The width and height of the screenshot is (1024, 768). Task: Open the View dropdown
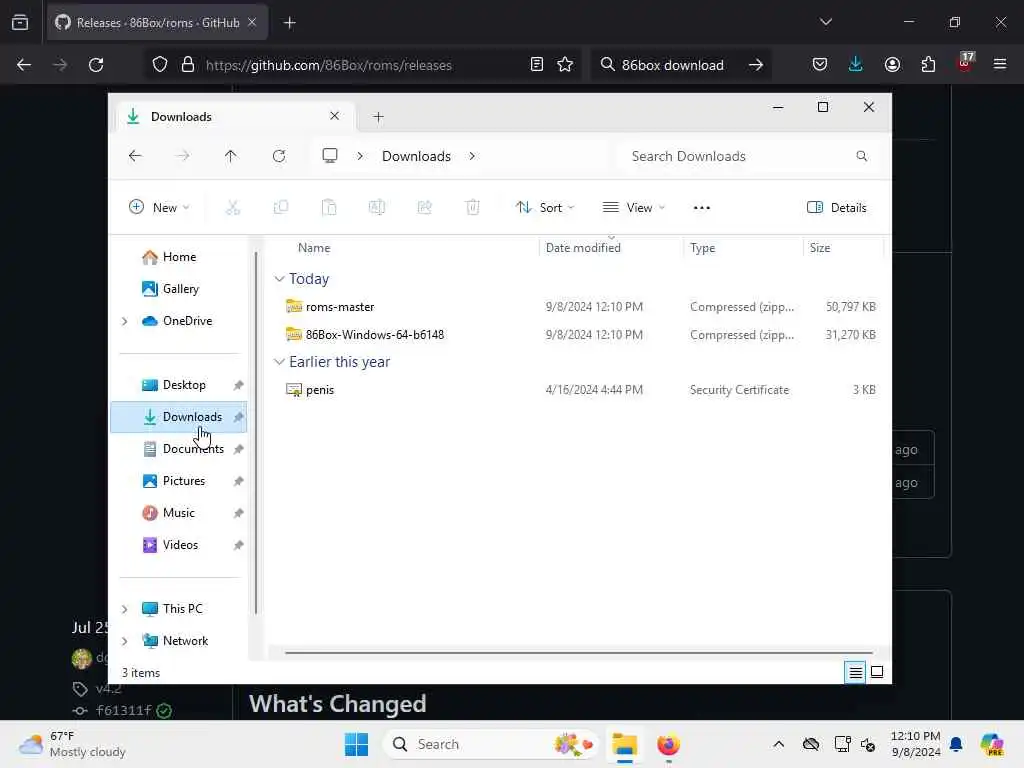633,208
